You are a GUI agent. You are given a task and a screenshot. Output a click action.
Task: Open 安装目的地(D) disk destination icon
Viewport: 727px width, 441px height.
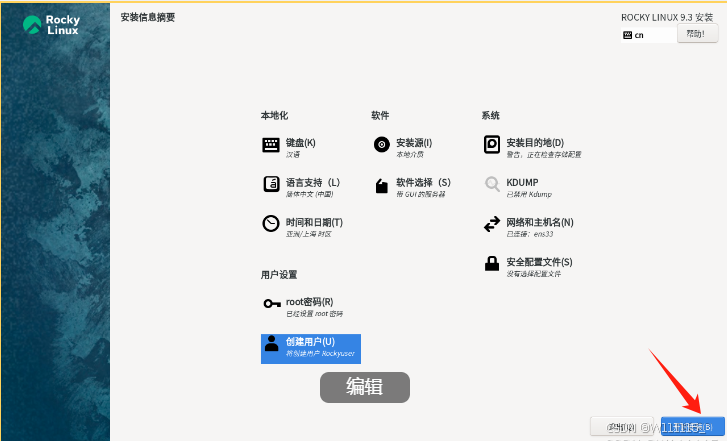click(491, 145)
